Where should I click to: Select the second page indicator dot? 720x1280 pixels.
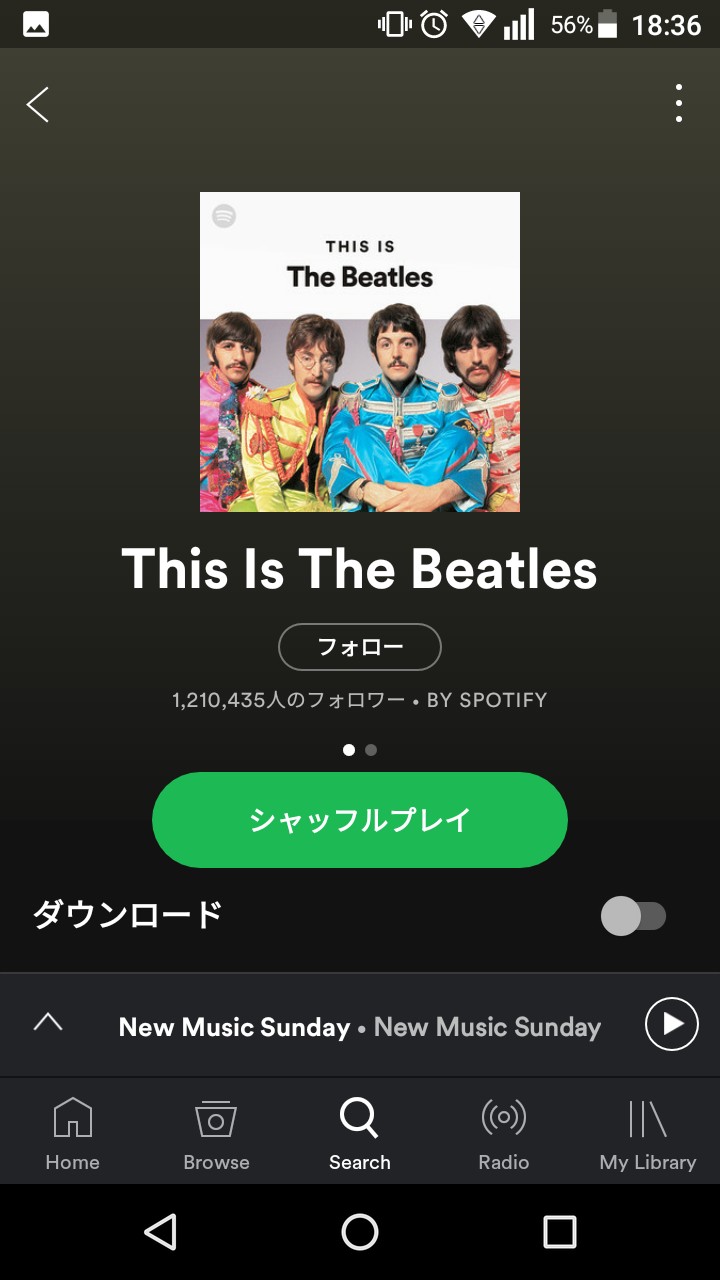(x=371, y=750)
